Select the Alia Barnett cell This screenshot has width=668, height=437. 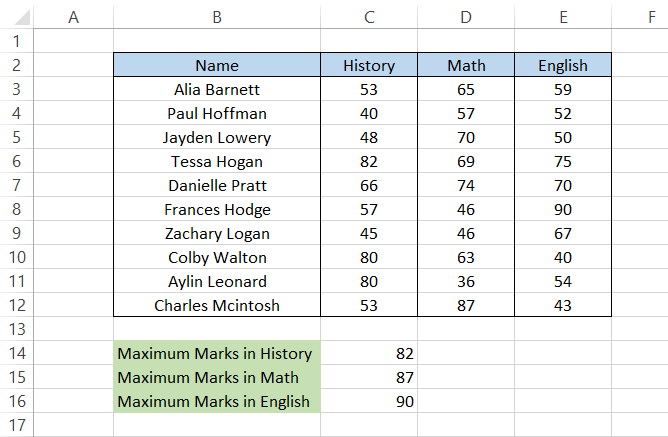coord(217,89)
